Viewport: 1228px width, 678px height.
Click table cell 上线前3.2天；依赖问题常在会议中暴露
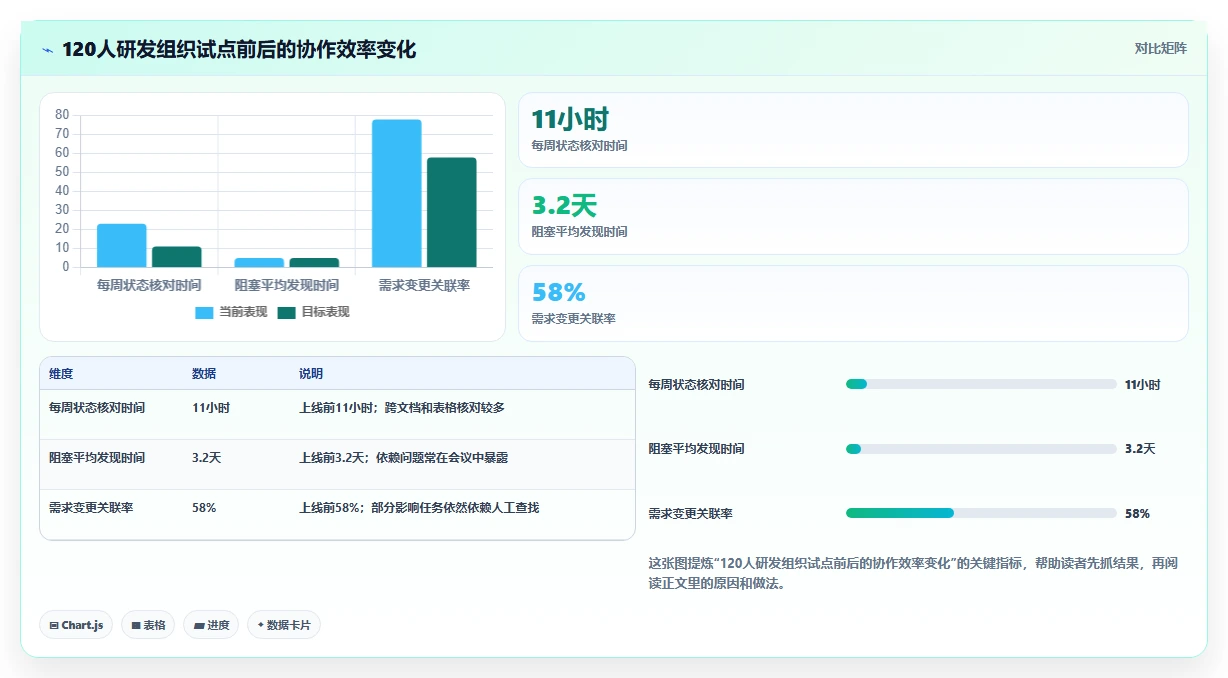pos(404,458)
